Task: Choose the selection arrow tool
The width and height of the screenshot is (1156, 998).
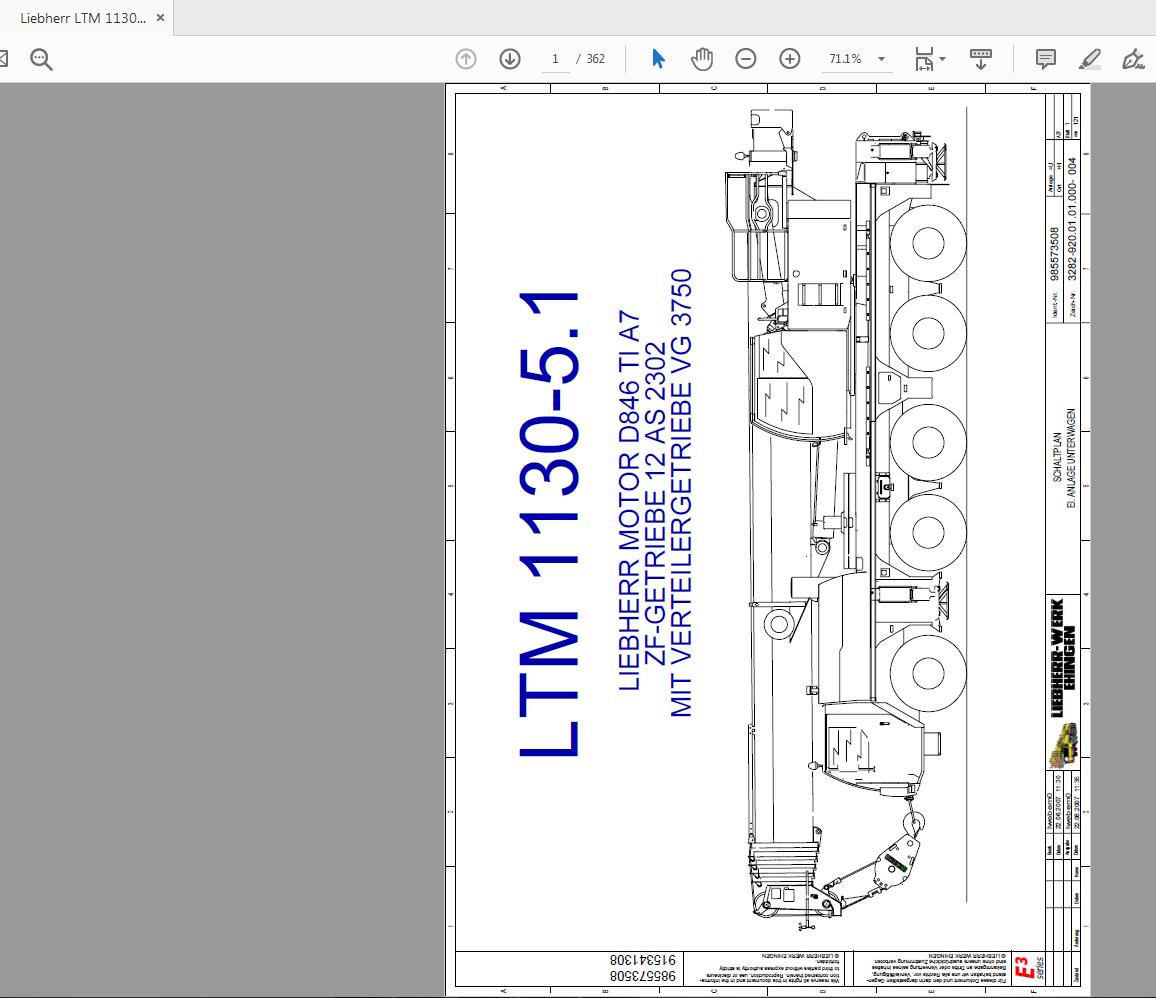Action: coord(658,59)
